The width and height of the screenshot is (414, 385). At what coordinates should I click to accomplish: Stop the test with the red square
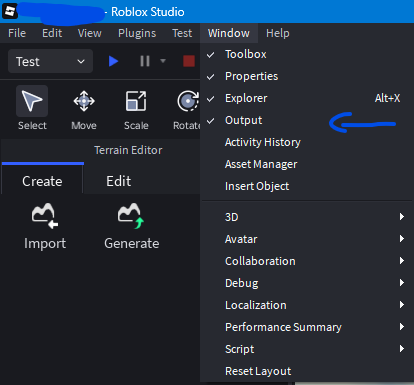coord(189,61)
